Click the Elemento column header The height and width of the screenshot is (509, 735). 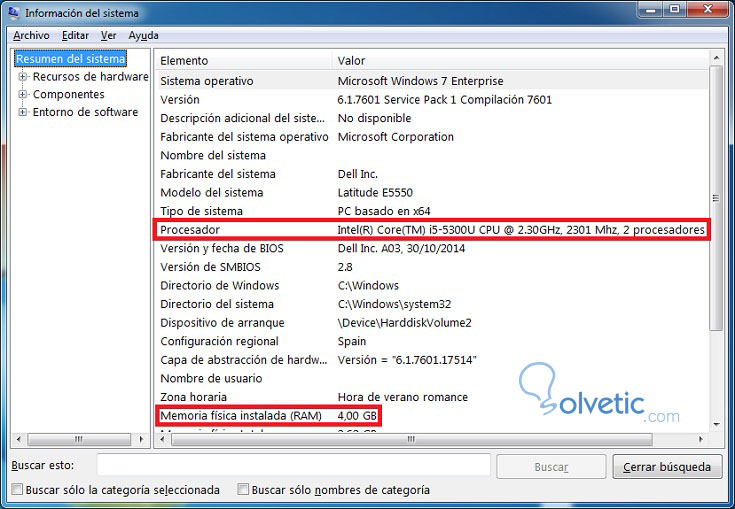coord(245,60)
